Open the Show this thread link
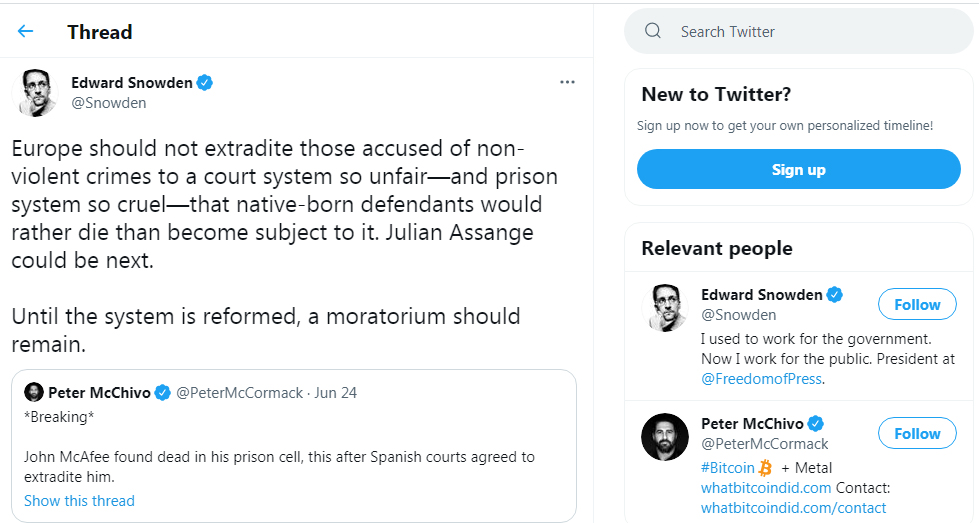979x523 pixels. pos(79,500)
